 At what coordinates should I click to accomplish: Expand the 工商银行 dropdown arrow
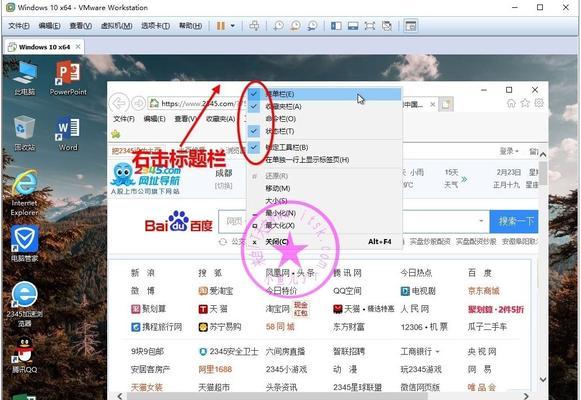[438, 351]
